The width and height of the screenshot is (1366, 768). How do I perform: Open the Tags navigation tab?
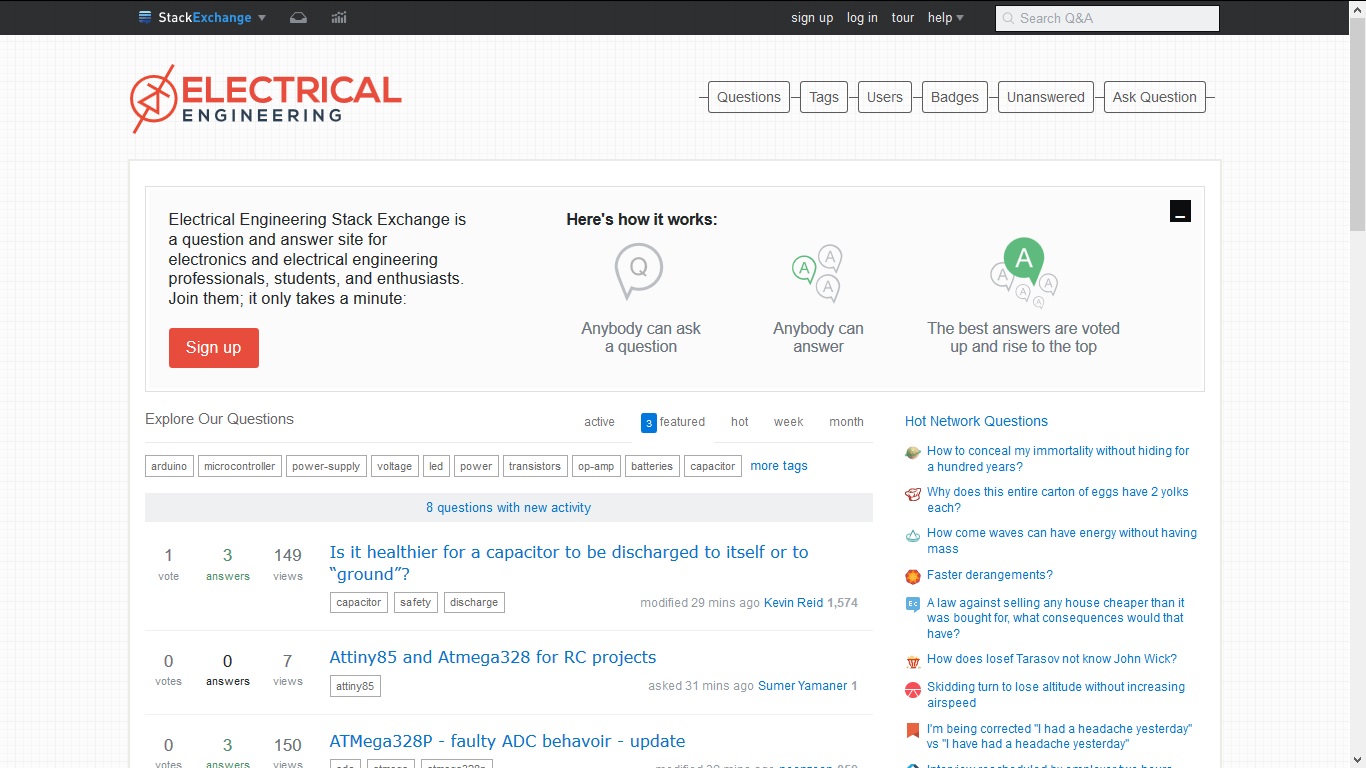824,97
